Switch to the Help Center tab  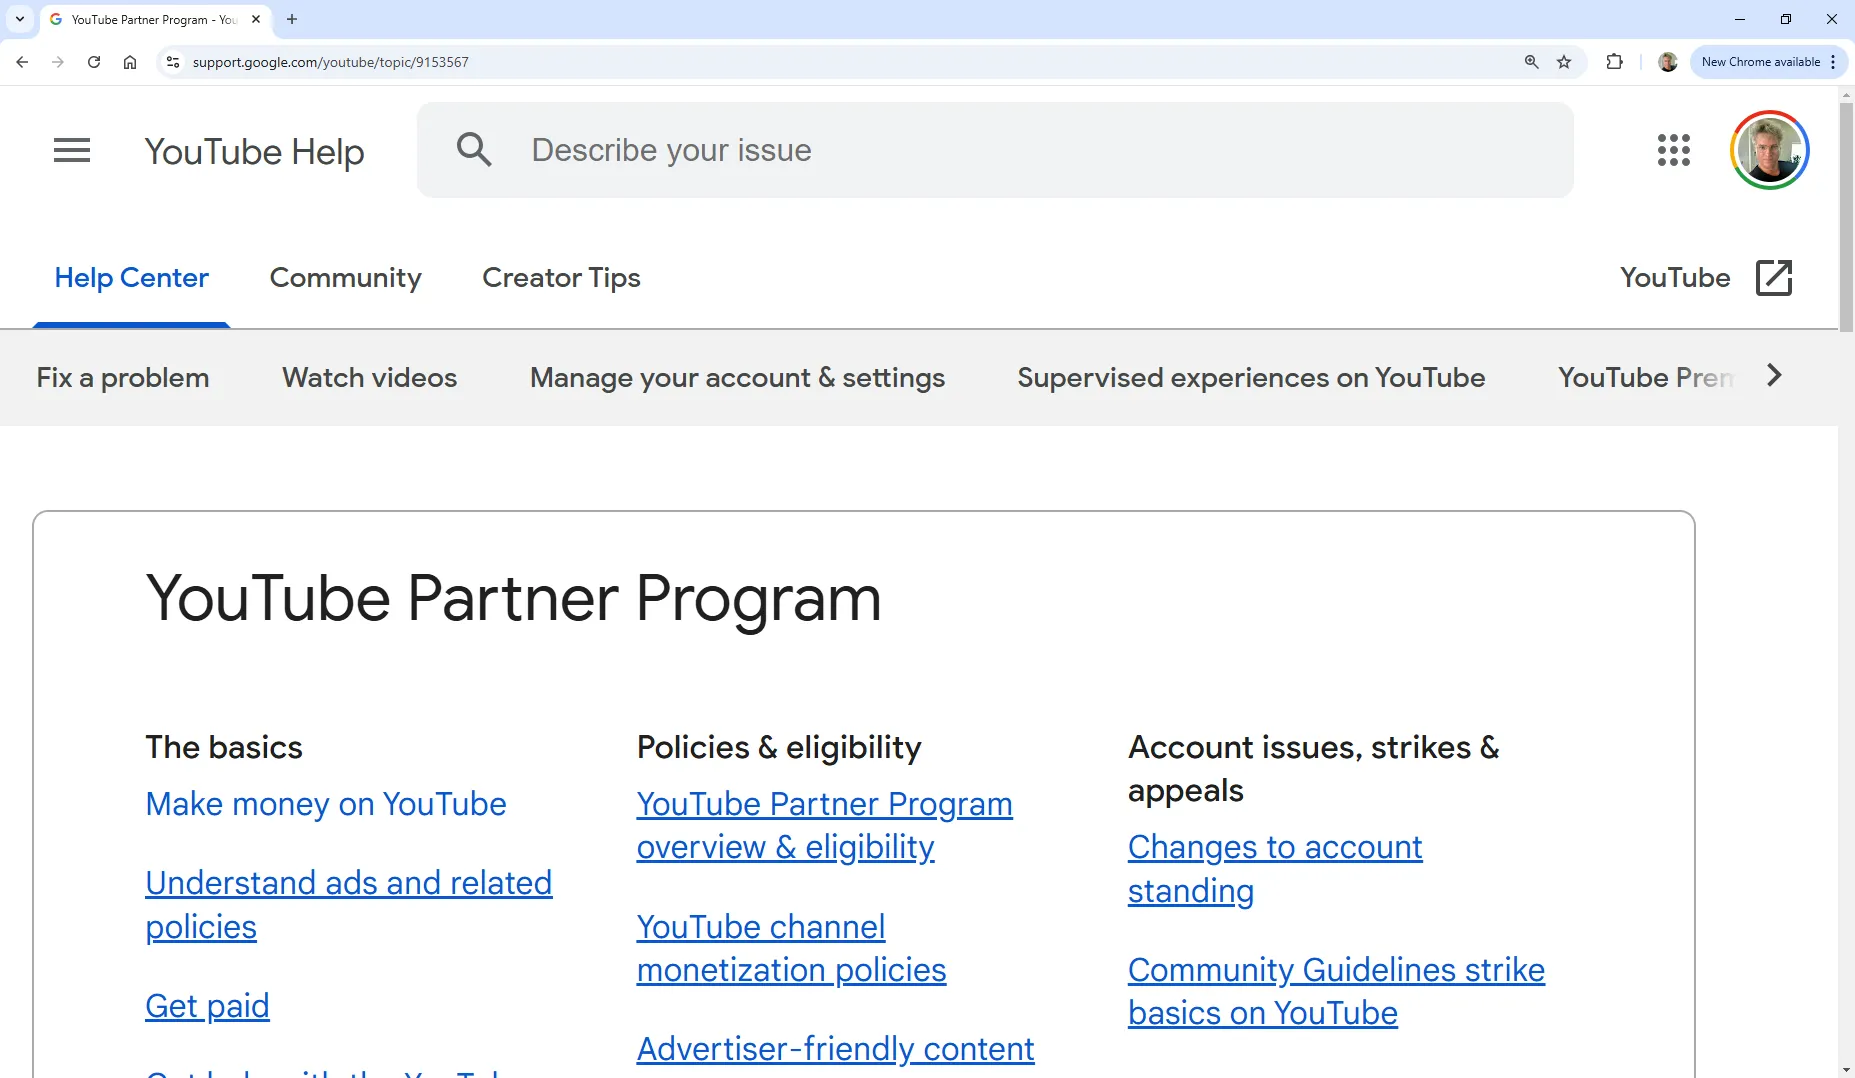131,278
